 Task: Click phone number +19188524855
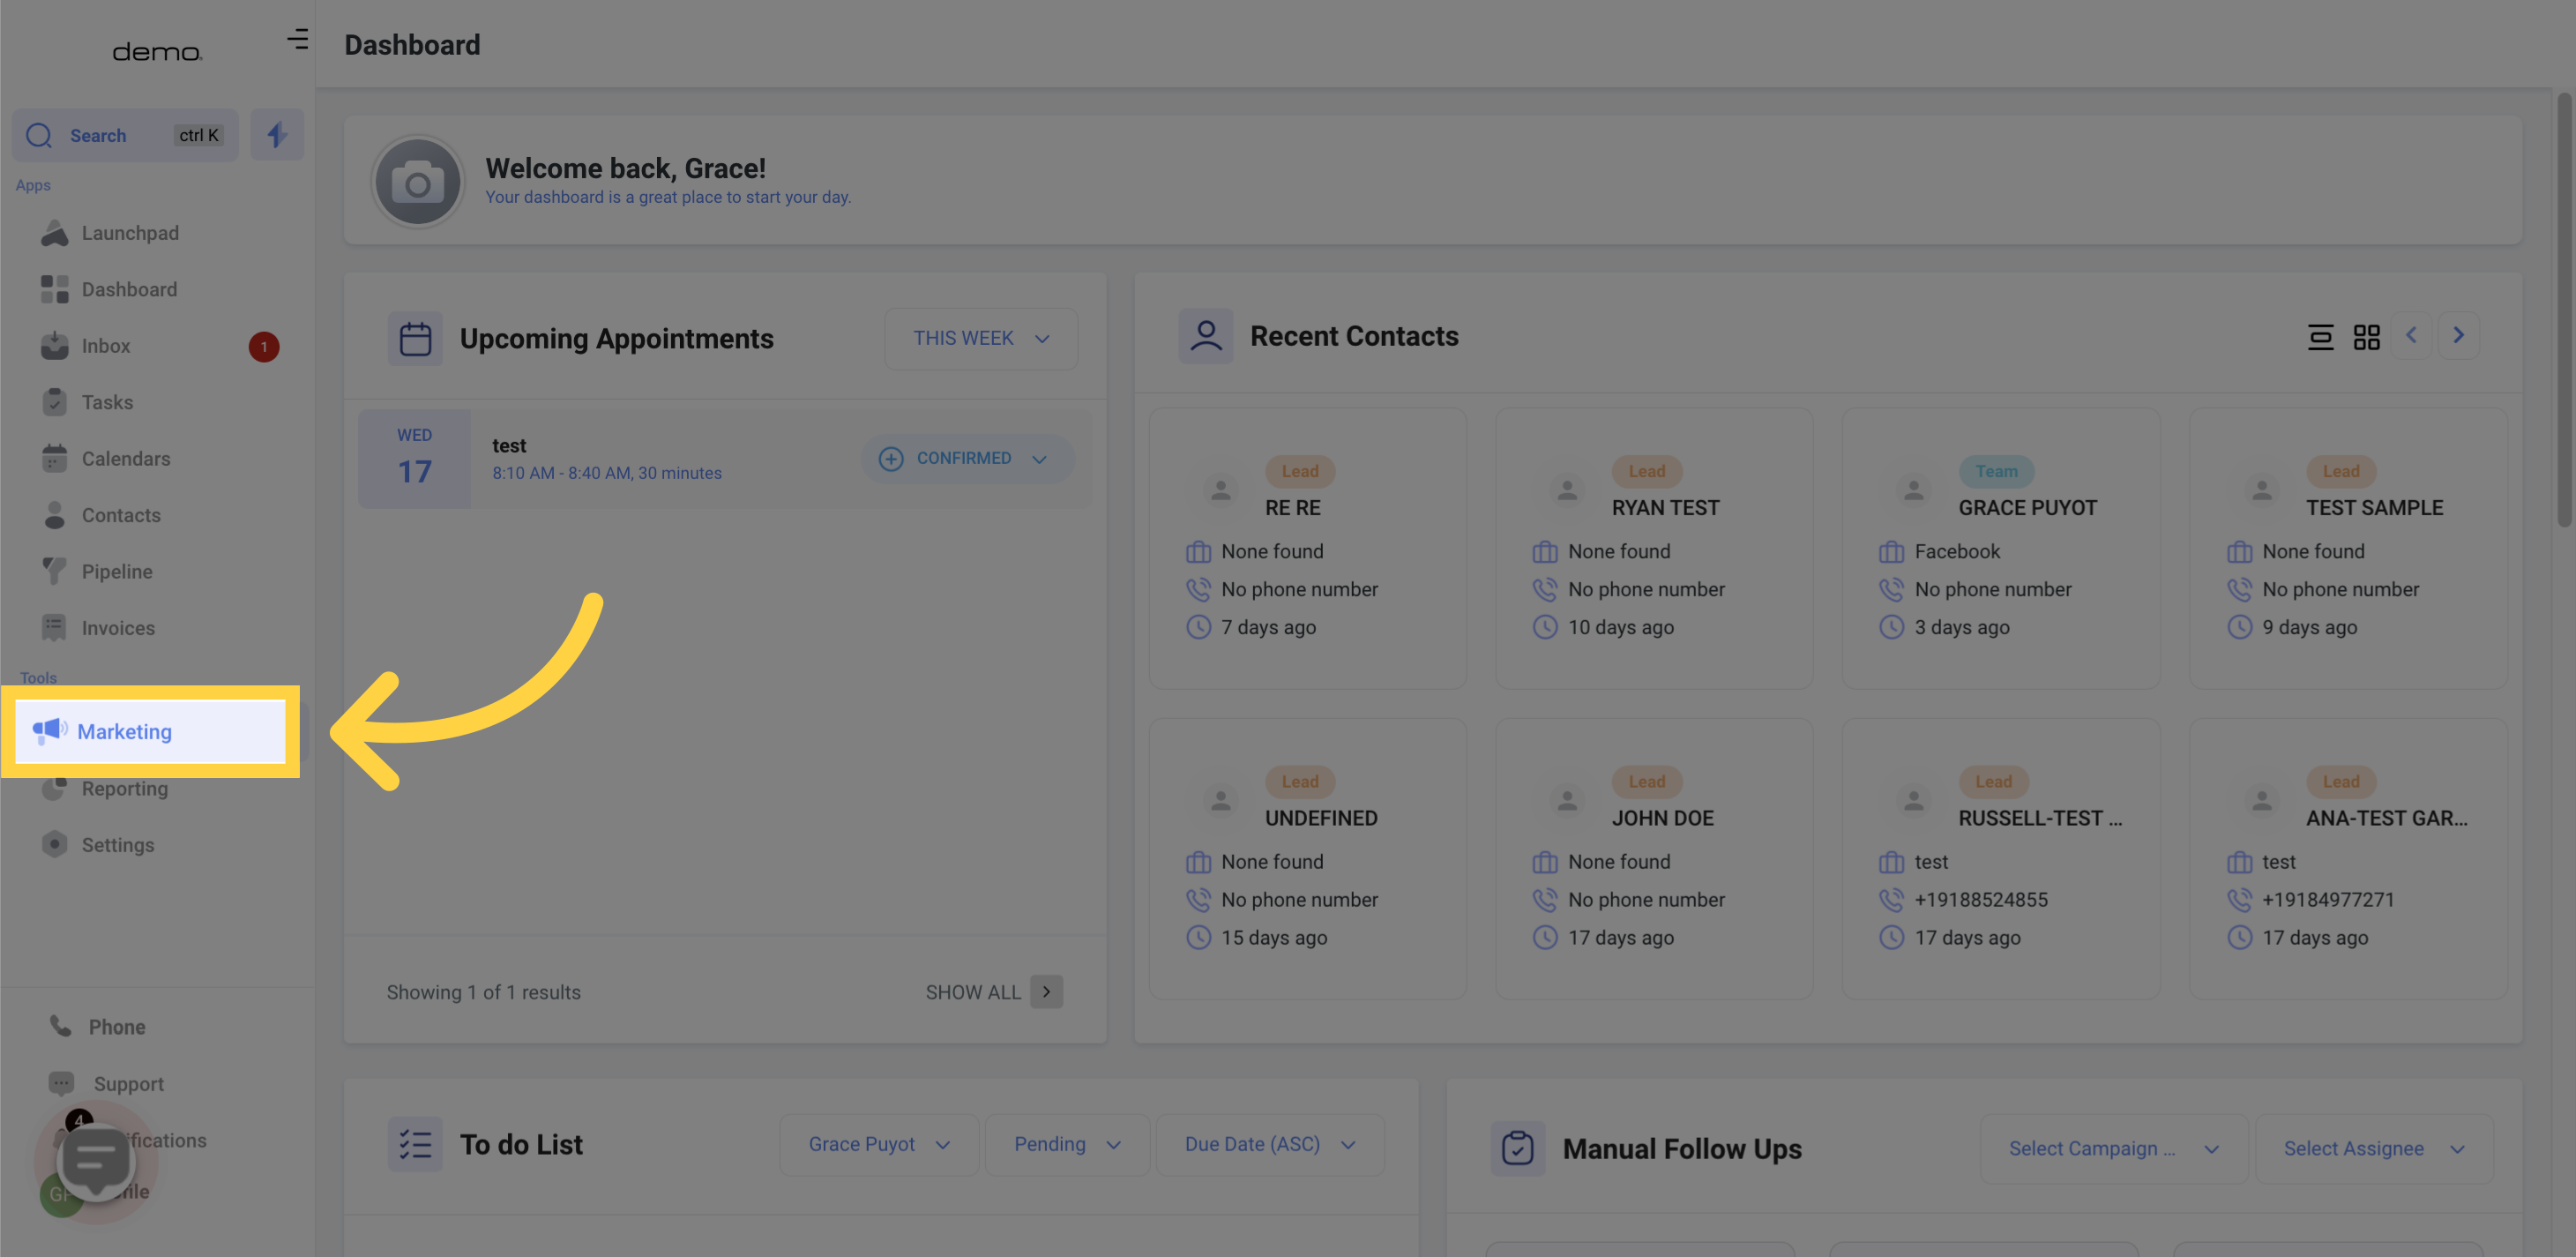click(1981, 900)
